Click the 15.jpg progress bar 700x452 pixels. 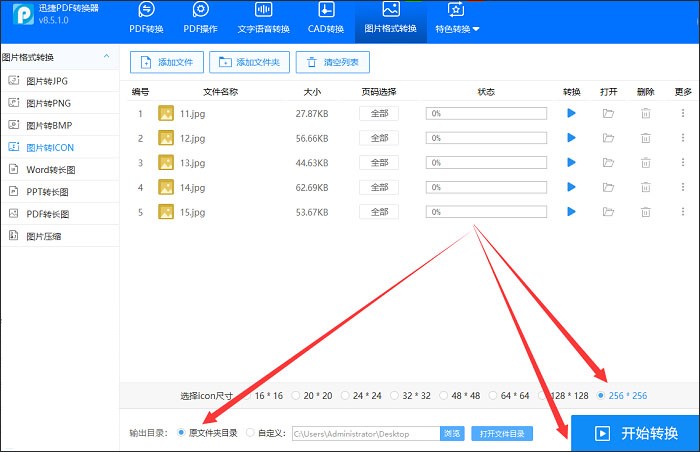pyautogui.click(x=486, y=212)
